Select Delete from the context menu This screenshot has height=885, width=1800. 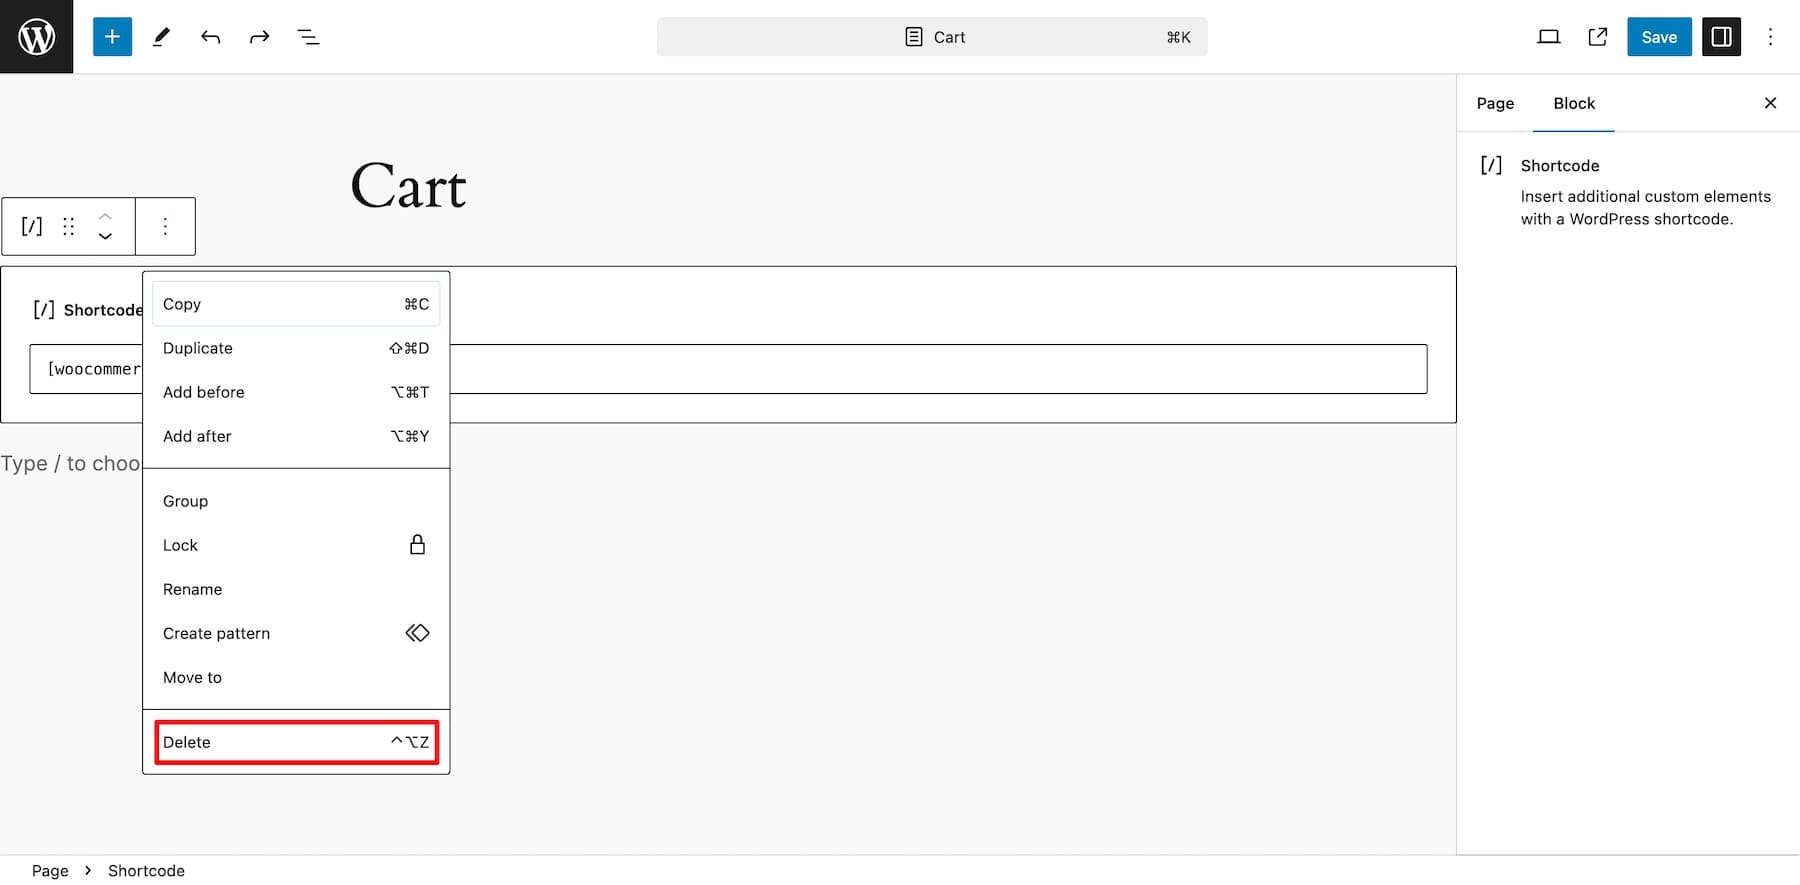(188, 741)
